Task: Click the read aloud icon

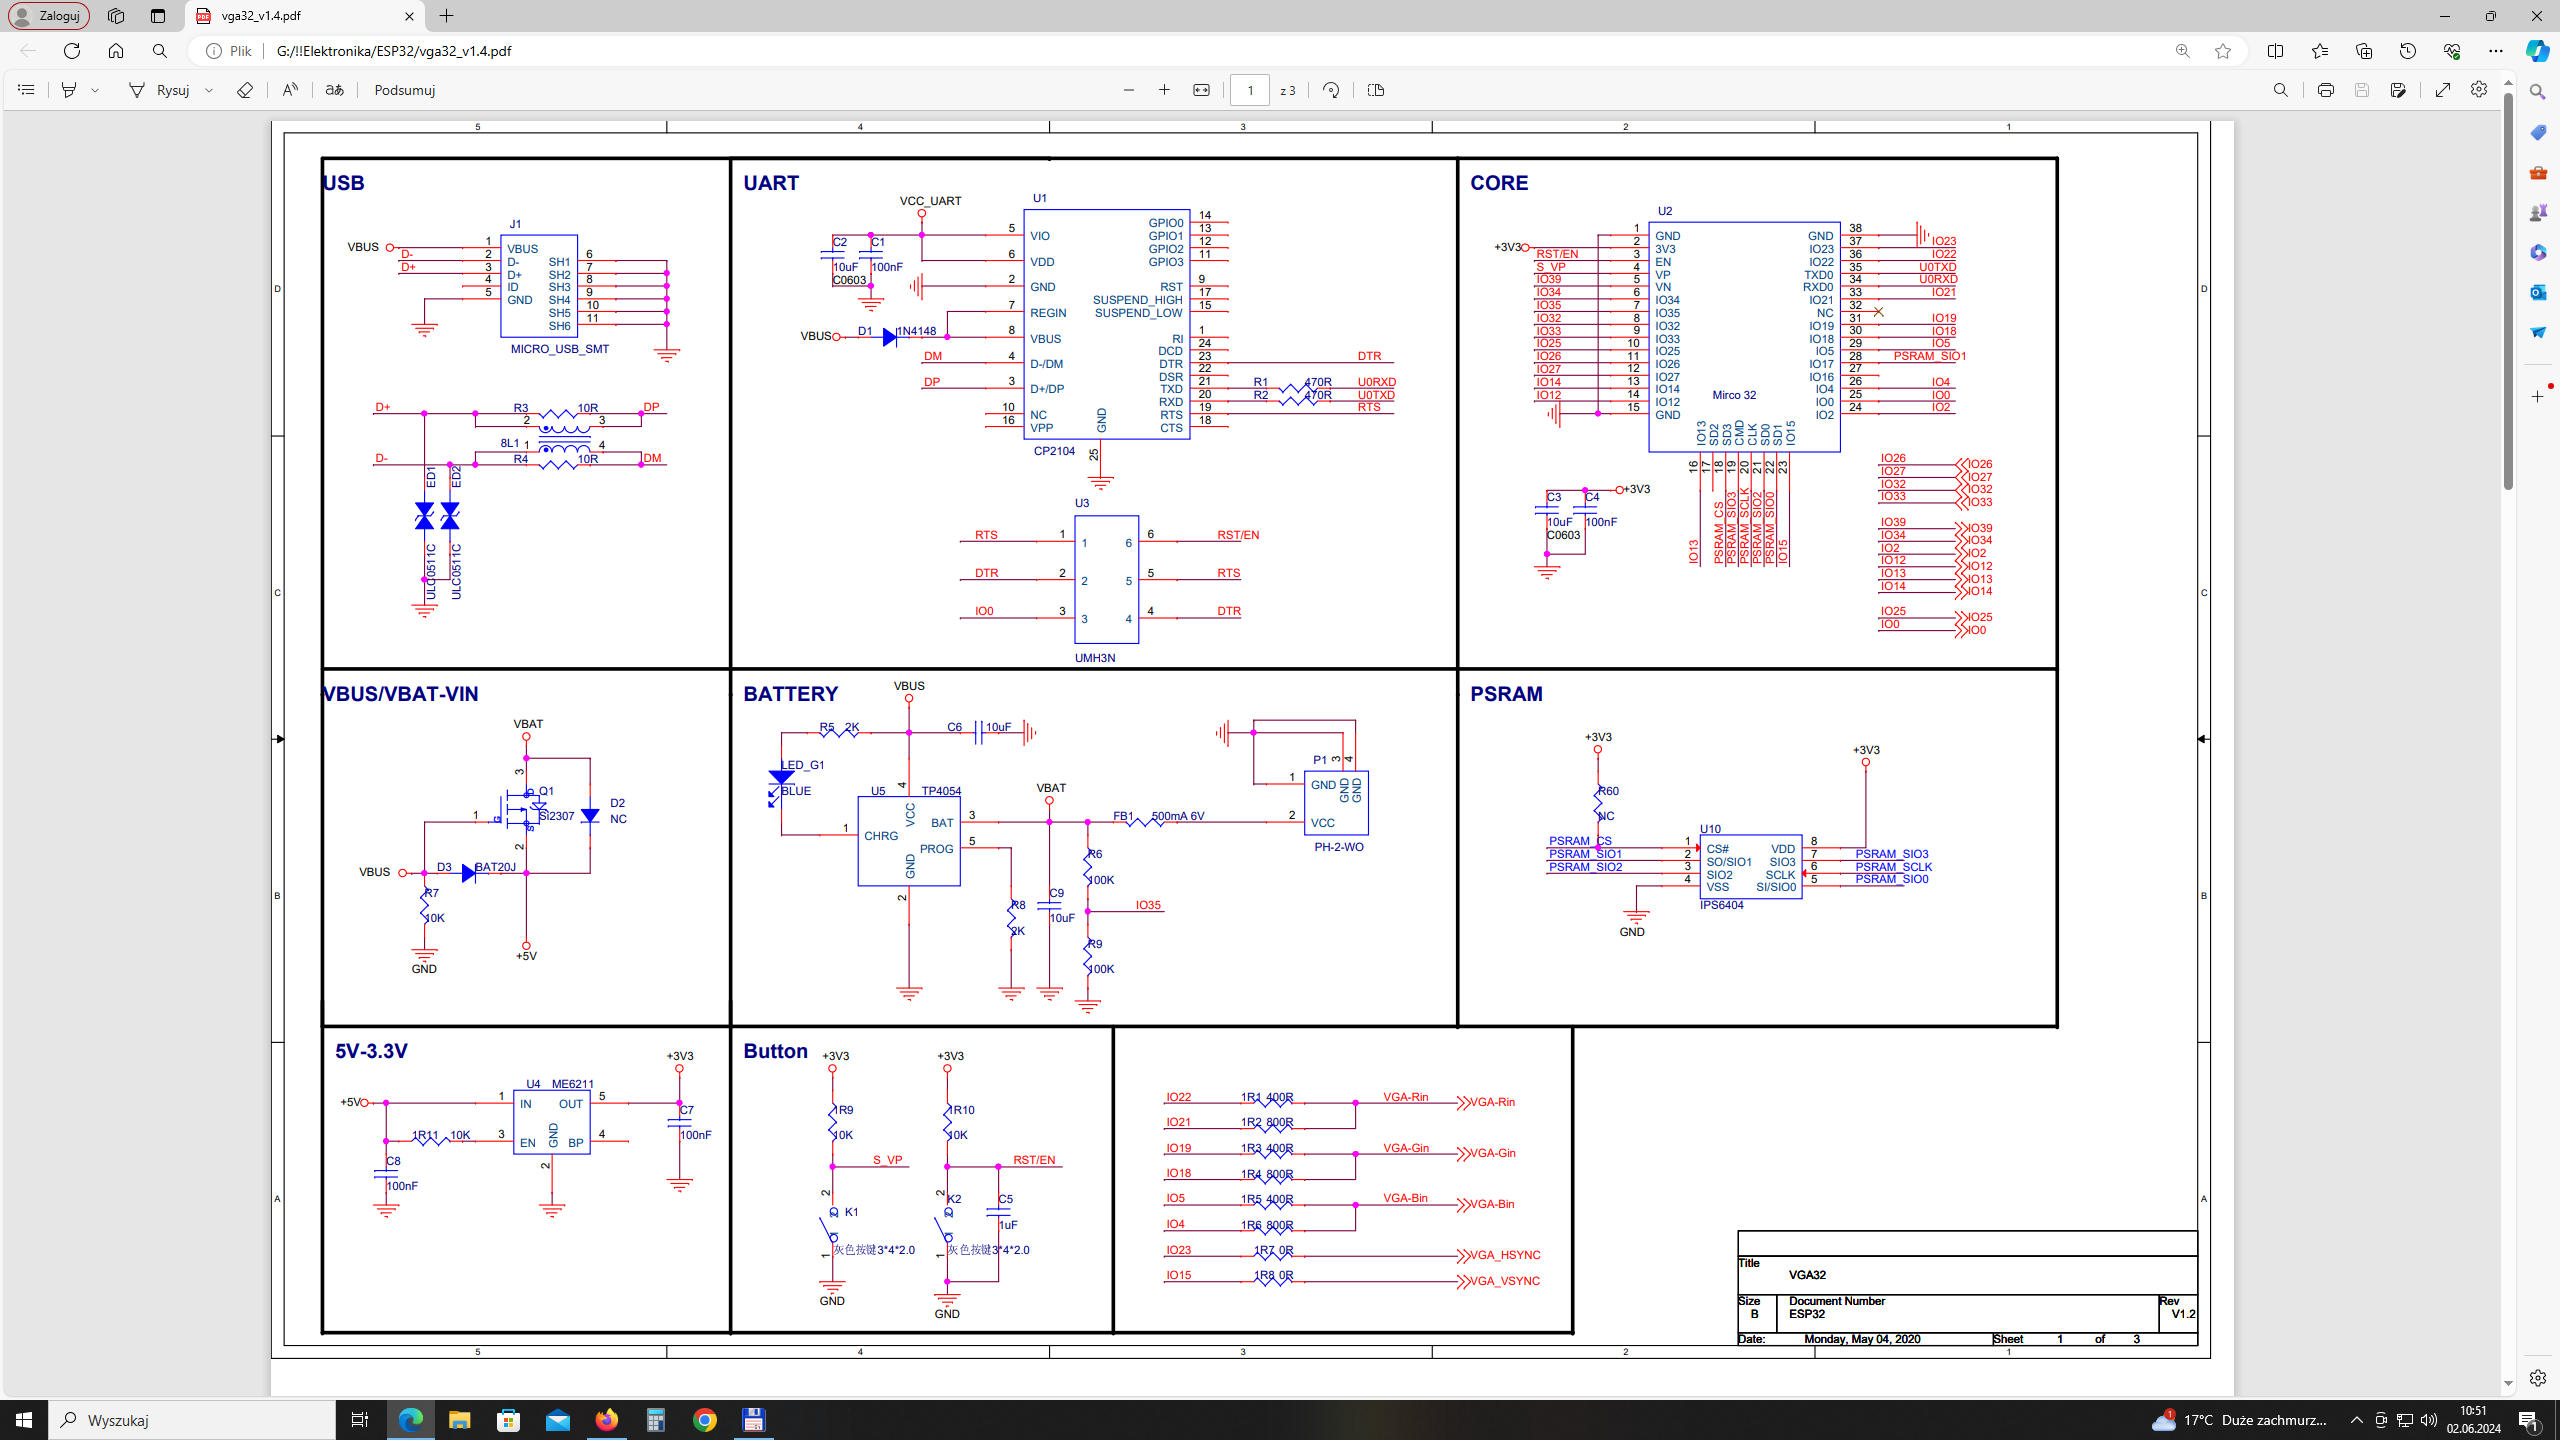Action: [x=289, y=90]
